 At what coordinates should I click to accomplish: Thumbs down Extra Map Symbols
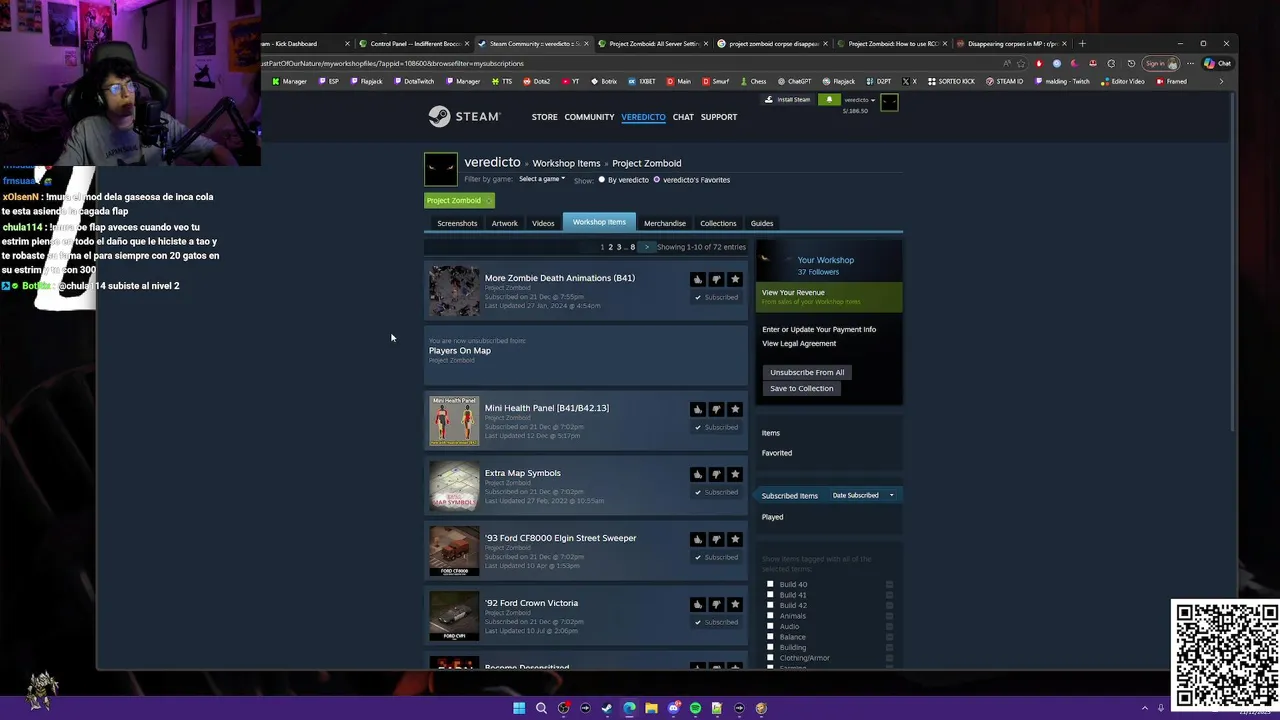[x=716, y=474]
